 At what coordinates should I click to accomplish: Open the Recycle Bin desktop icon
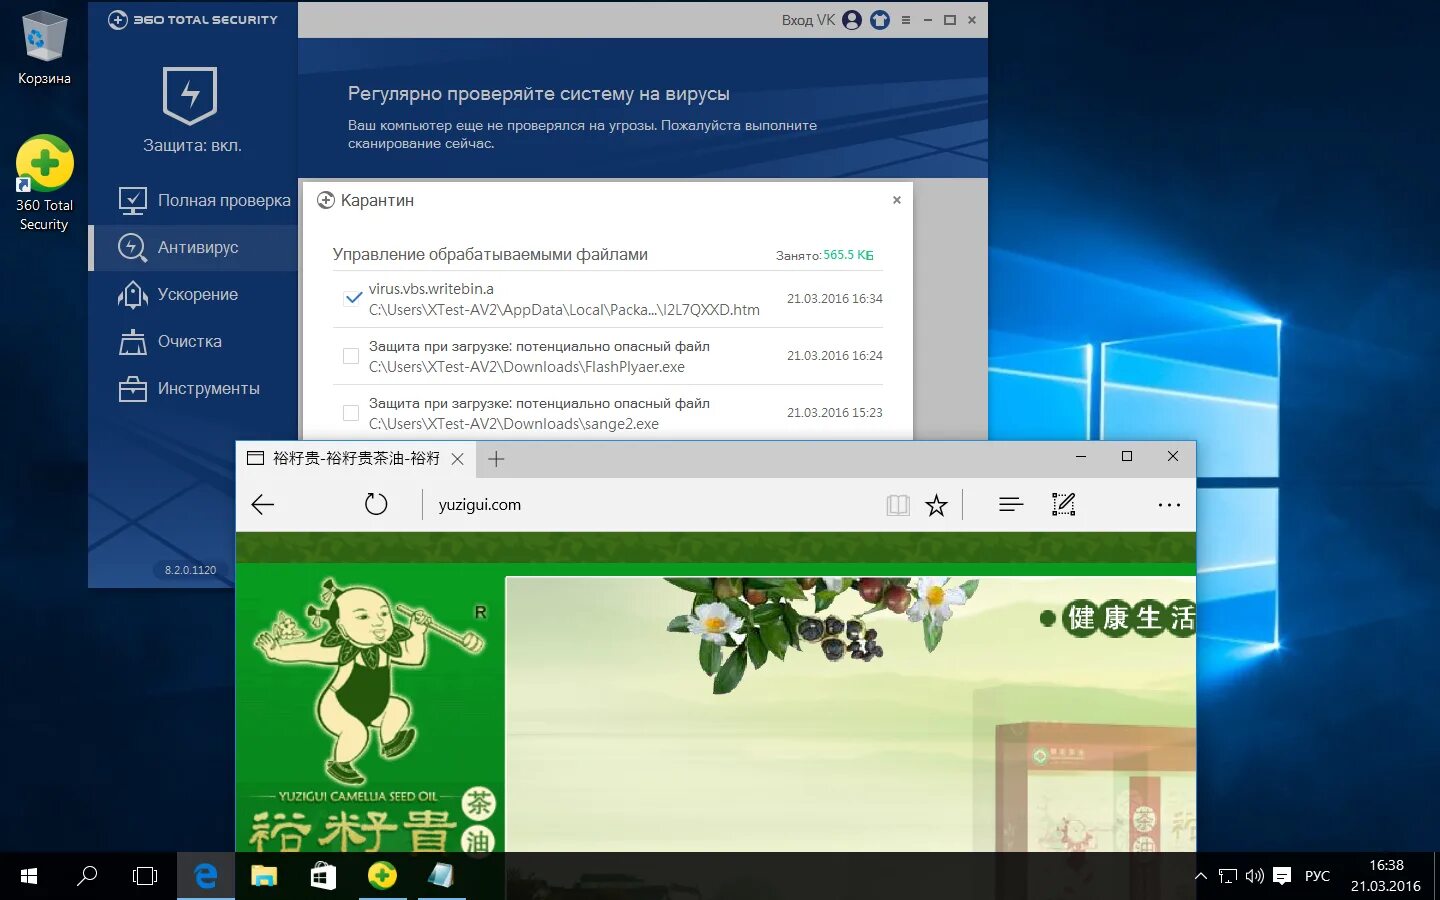click(x=44, y=48)
